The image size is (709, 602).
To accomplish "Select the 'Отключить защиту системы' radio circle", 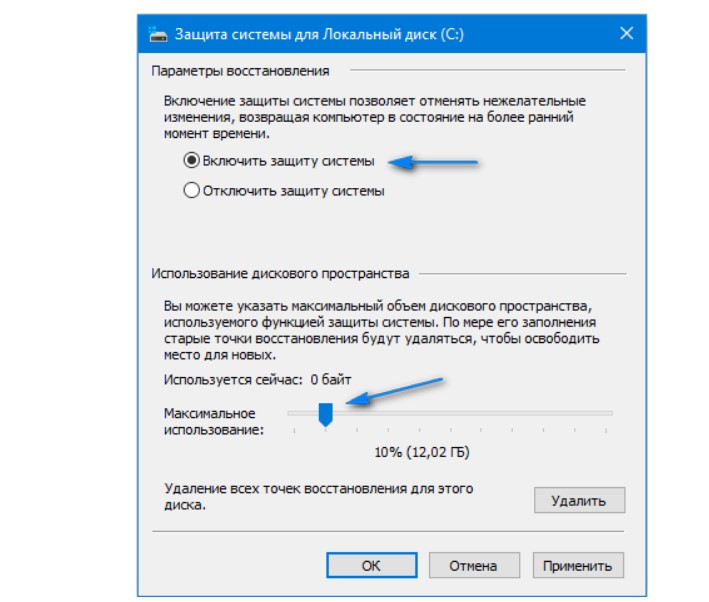I will point(191,190).
